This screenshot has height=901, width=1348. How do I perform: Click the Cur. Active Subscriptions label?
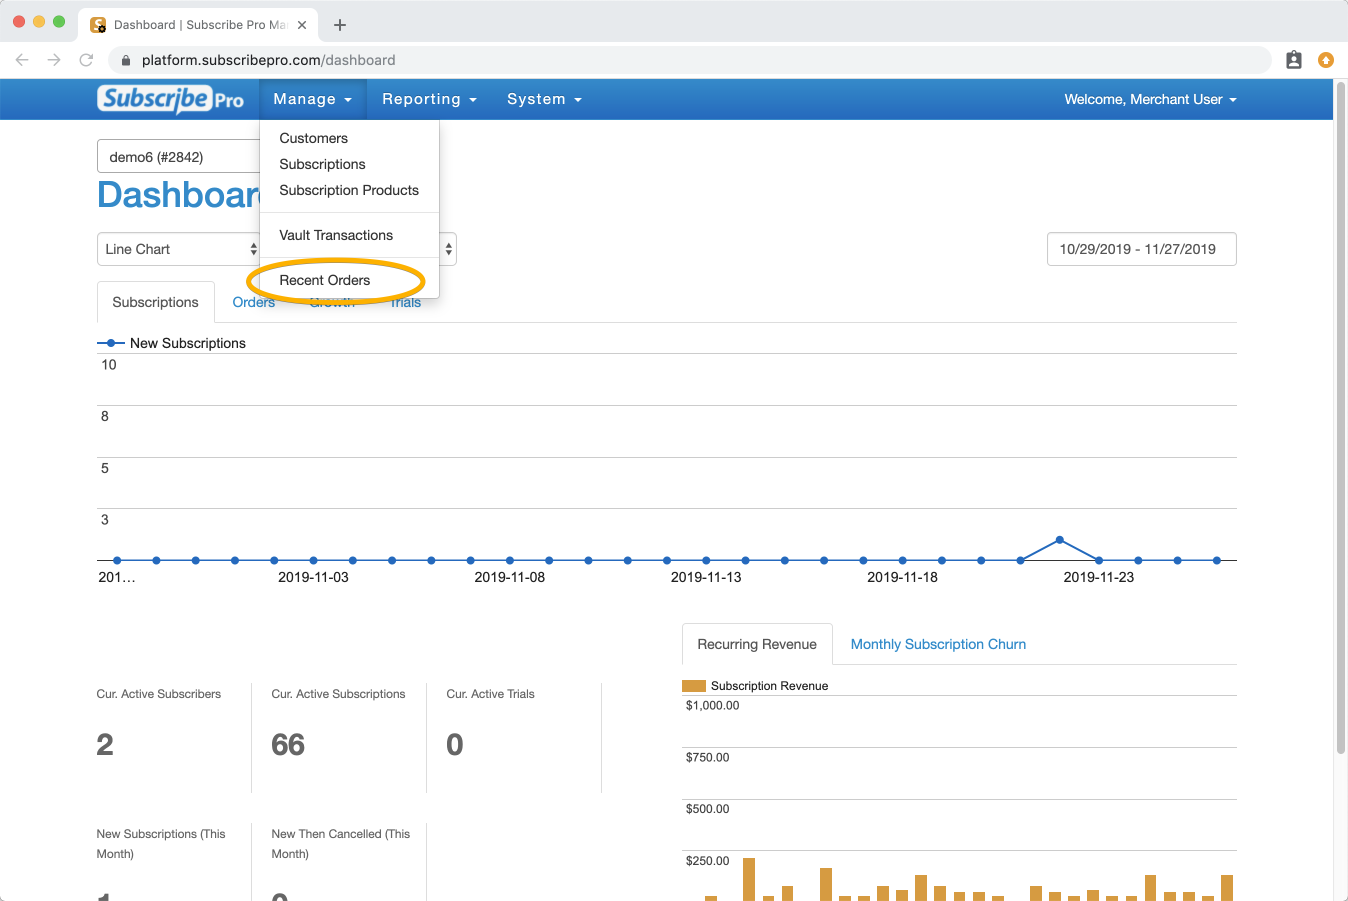tap(339, 694)
